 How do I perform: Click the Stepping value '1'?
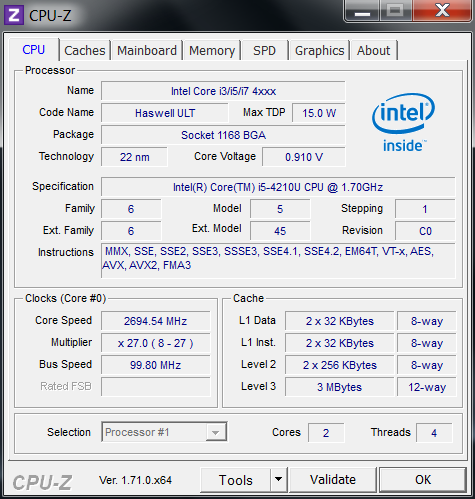pyautogui.click(x=425, y=209)
